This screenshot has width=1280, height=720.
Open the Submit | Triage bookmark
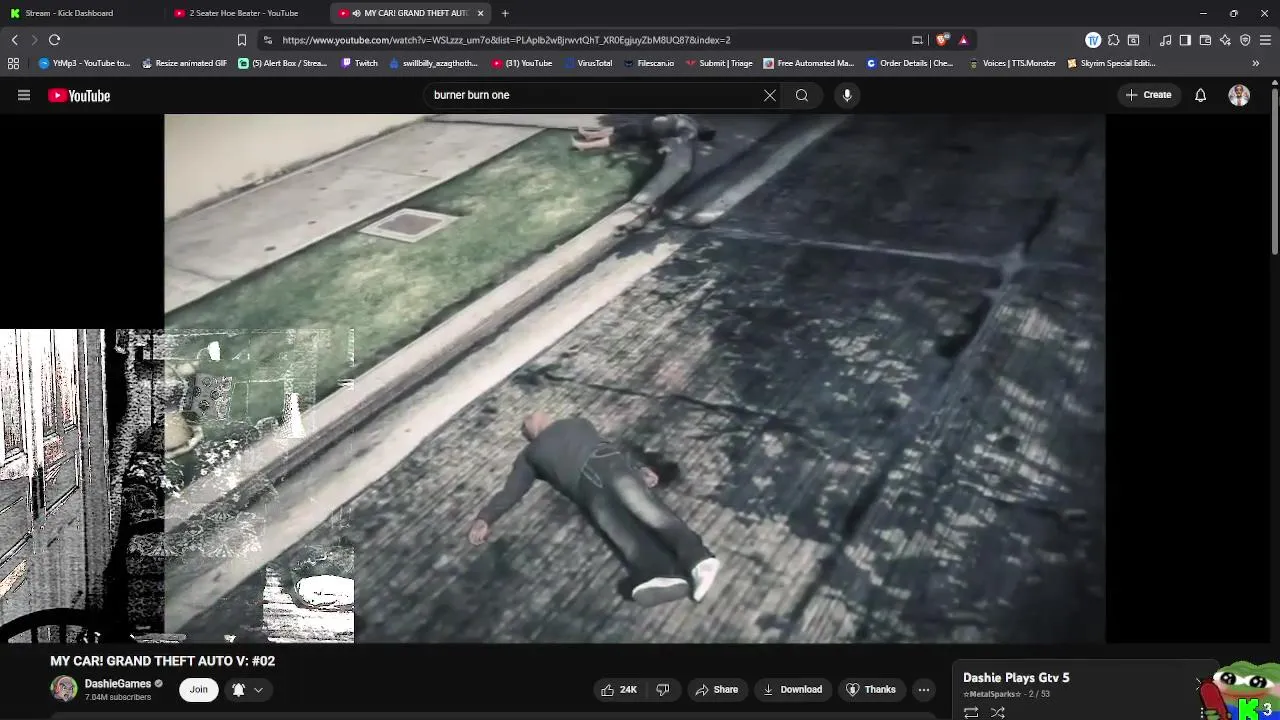[x=719, y=63]
